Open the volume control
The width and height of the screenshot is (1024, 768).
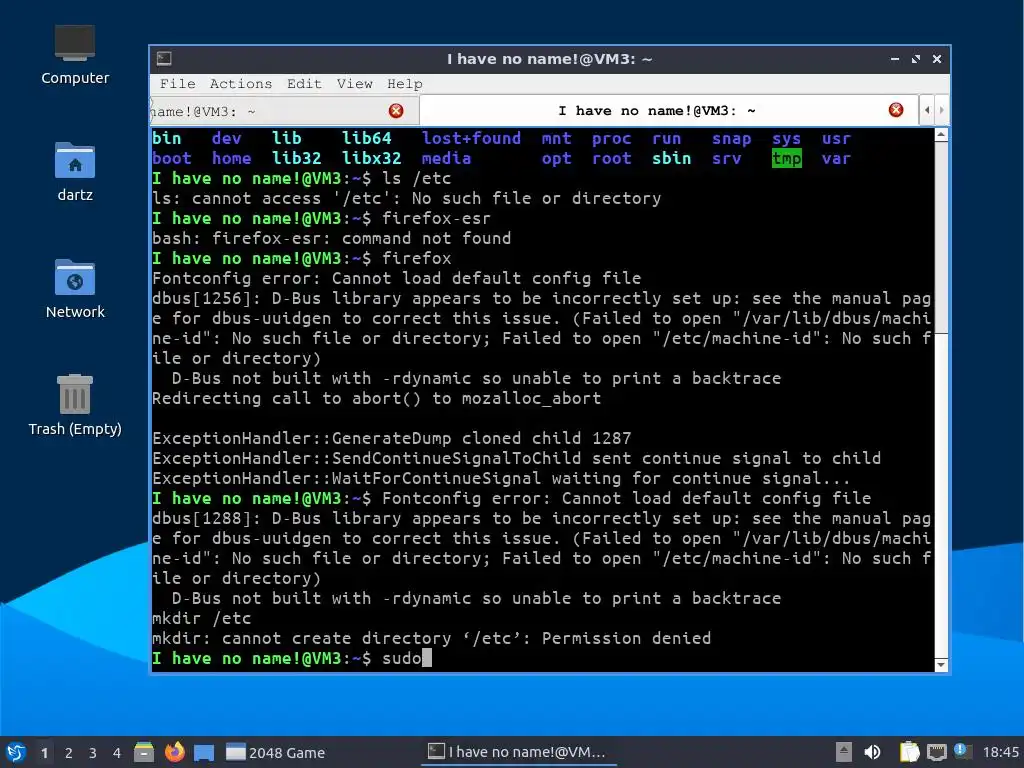point(872,752)
